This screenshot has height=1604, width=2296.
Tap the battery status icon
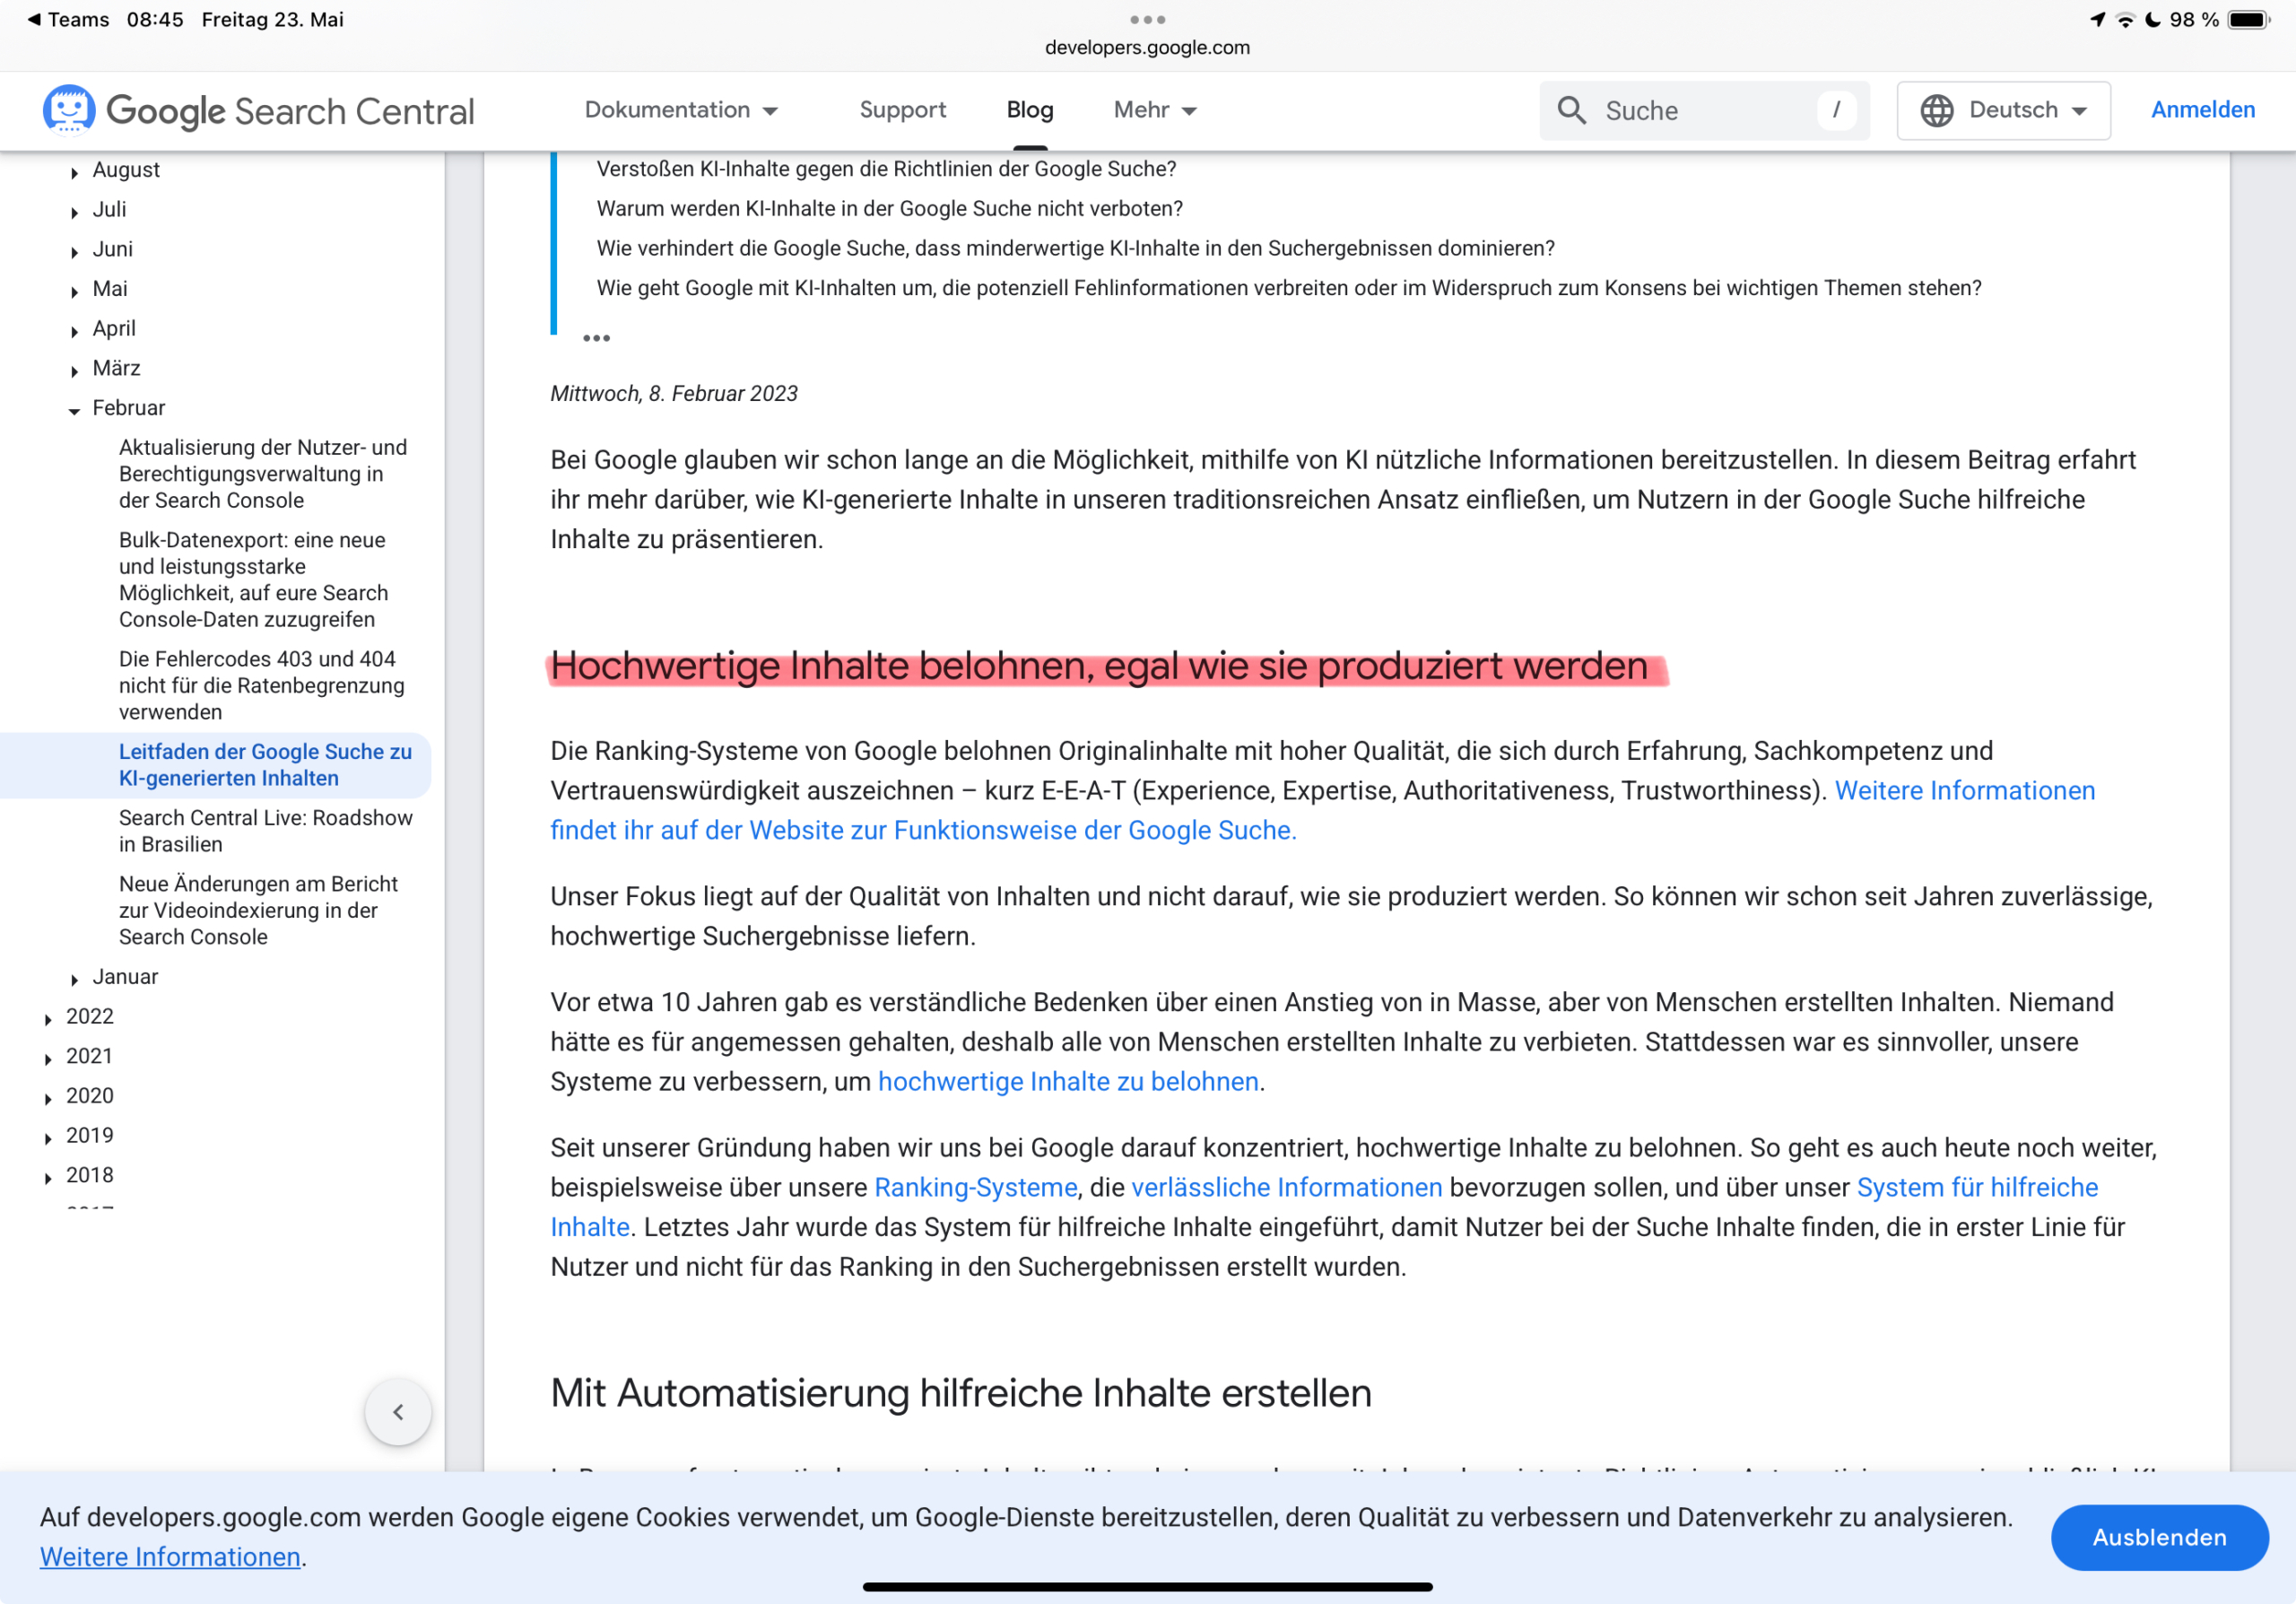pos(2248,20)
